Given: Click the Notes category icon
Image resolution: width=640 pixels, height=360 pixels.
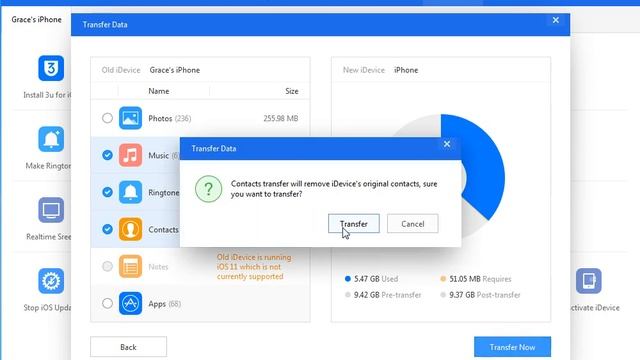Looking at the screenshot, I should (x=130, y=267).
